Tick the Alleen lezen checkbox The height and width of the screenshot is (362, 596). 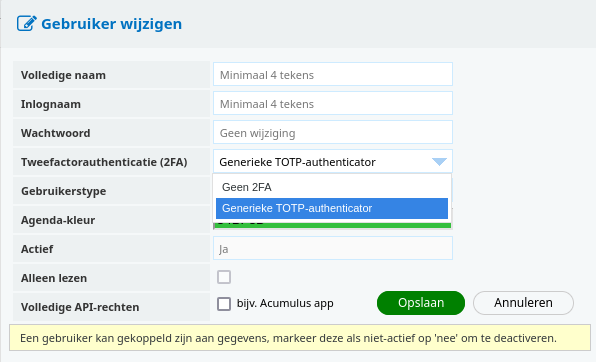[224, 277]
